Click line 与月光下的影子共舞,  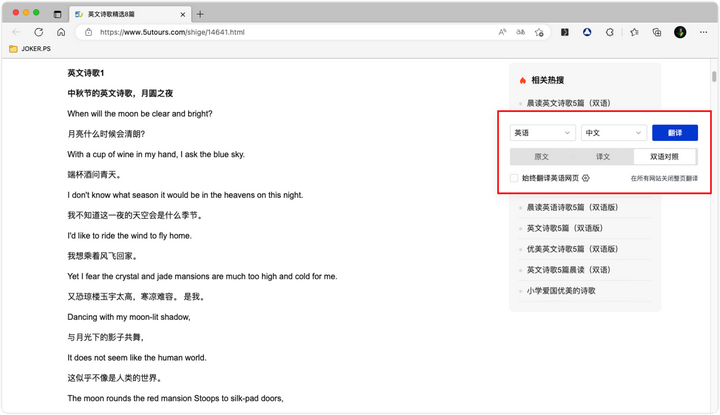coord(106,337)
